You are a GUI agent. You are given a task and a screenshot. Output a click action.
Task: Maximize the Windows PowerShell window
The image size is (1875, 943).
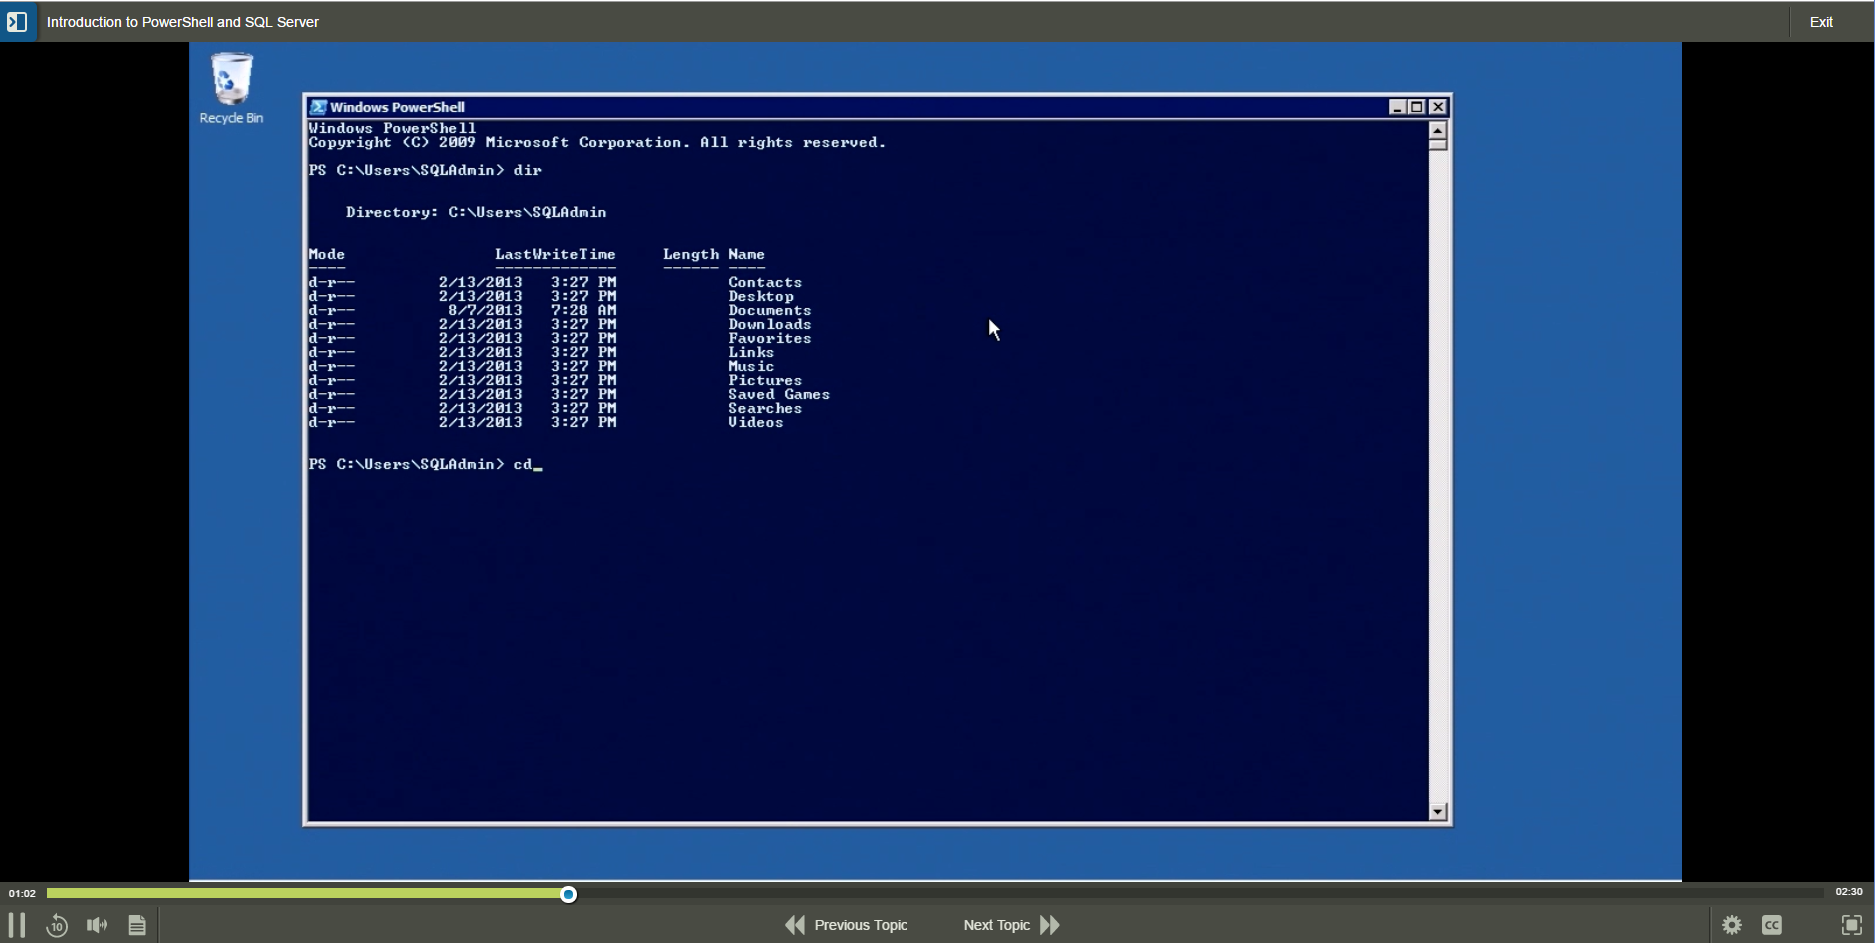point(1417,107)
